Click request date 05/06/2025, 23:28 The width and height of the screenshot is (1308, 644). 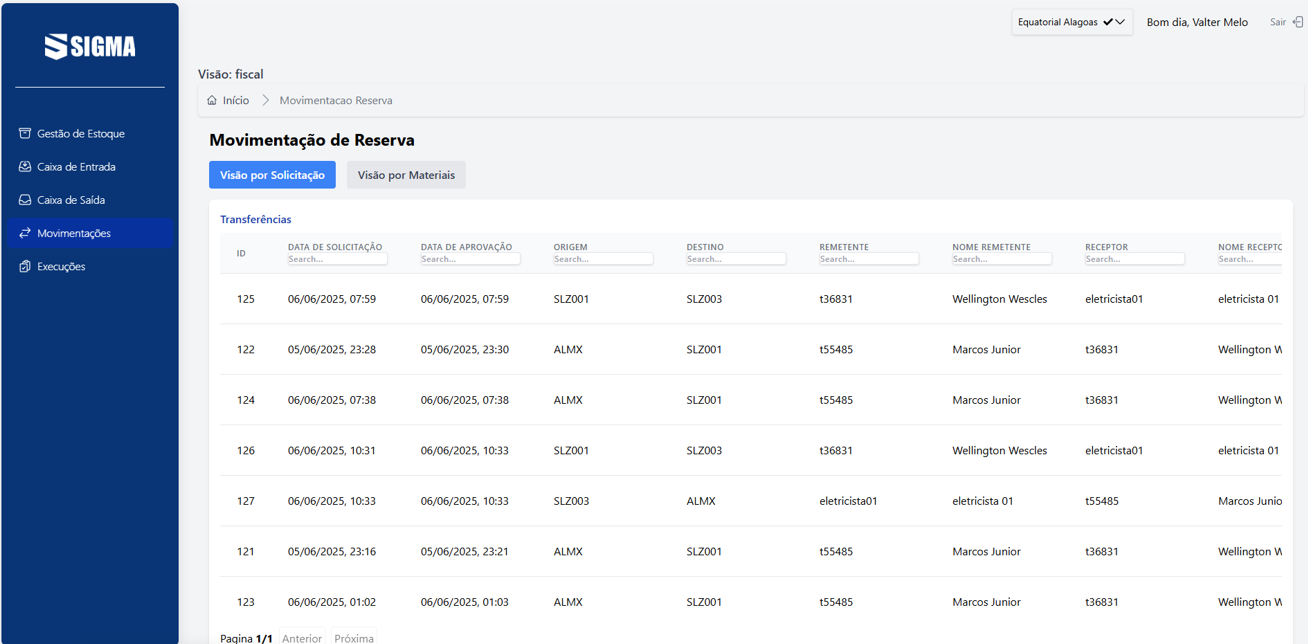[332, 349]
